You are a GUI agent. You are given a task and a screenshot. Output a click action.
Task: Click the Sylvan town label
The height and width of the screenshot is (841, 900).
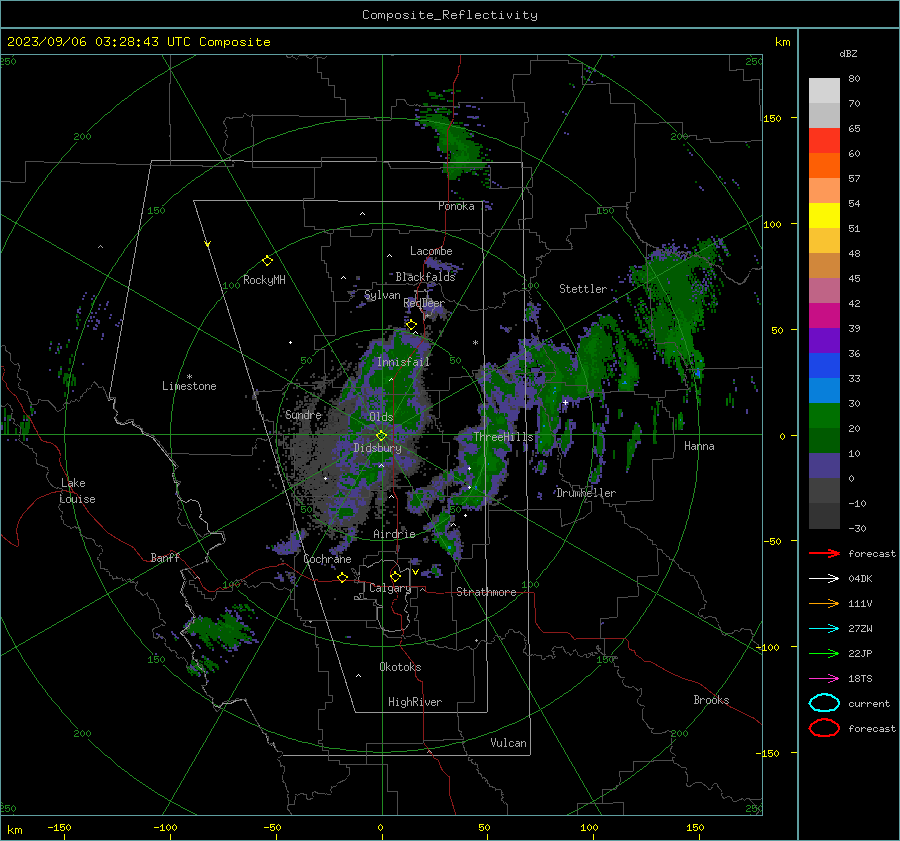(382, 295)
